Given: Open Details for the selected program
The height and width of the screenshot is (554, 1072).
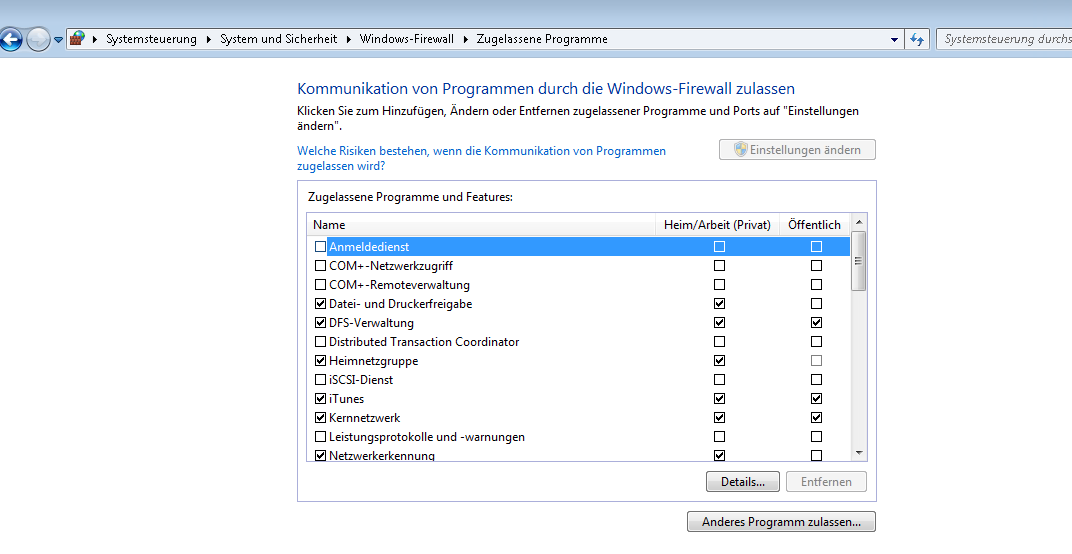Looking at the screenshot, I should (742, 482).
